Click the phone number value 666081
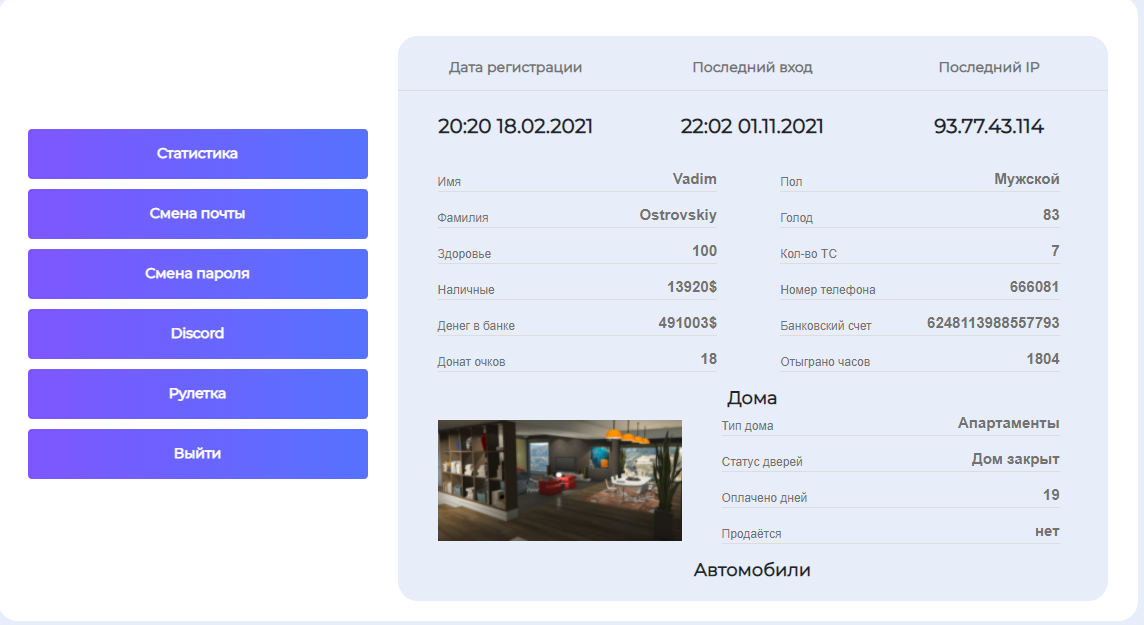Screen dimensions: 1144x625 [1034, 287]
